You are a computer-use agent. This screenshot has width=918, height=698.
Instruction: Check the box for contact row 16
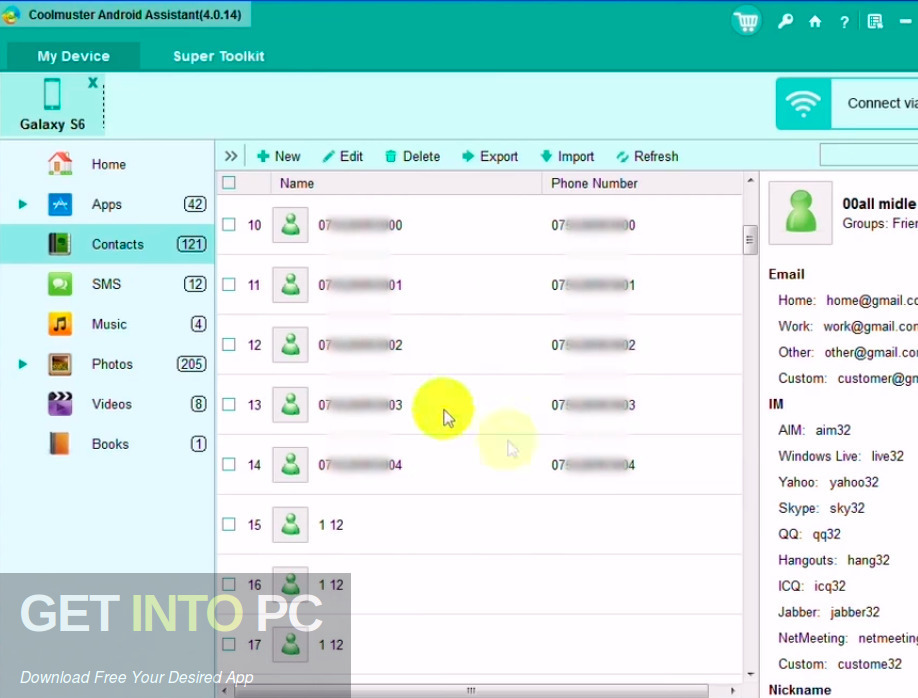coord(229,584)
